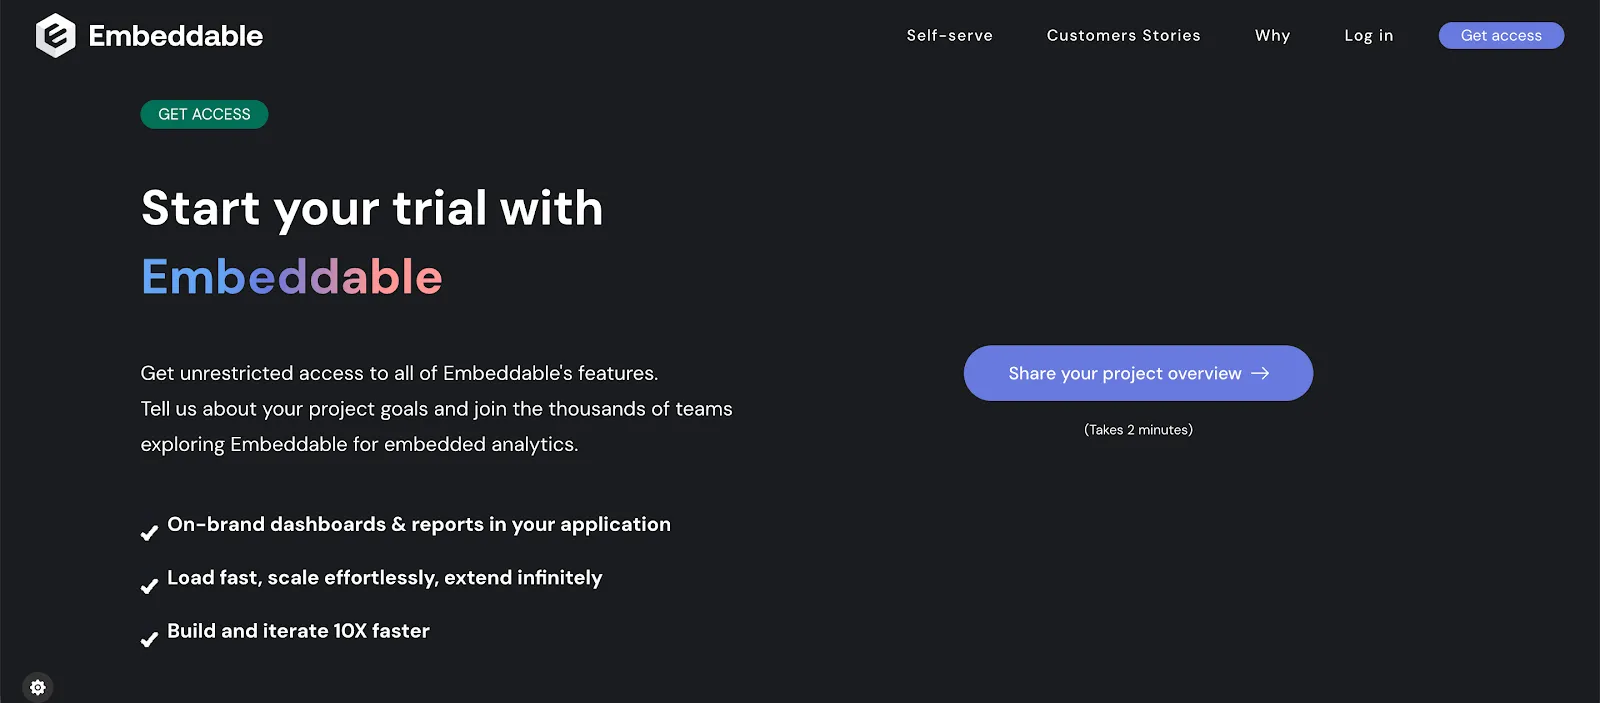This screenshot has height=703, width=1600.
Task: Open the cookie settings gear icon
Action: [x=38, y=687]
